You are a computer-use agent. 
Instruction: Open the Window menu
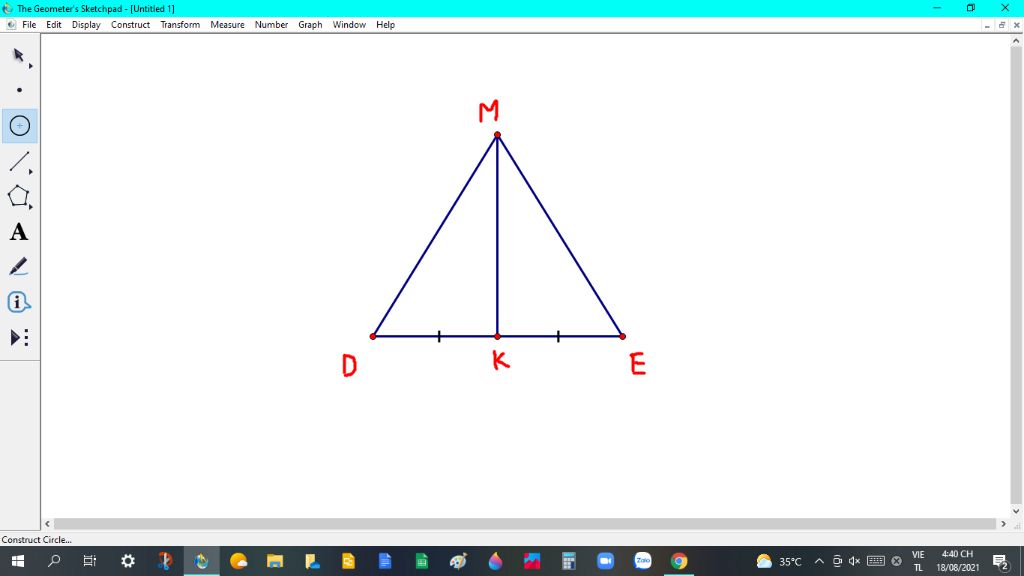tap(349, 25)
